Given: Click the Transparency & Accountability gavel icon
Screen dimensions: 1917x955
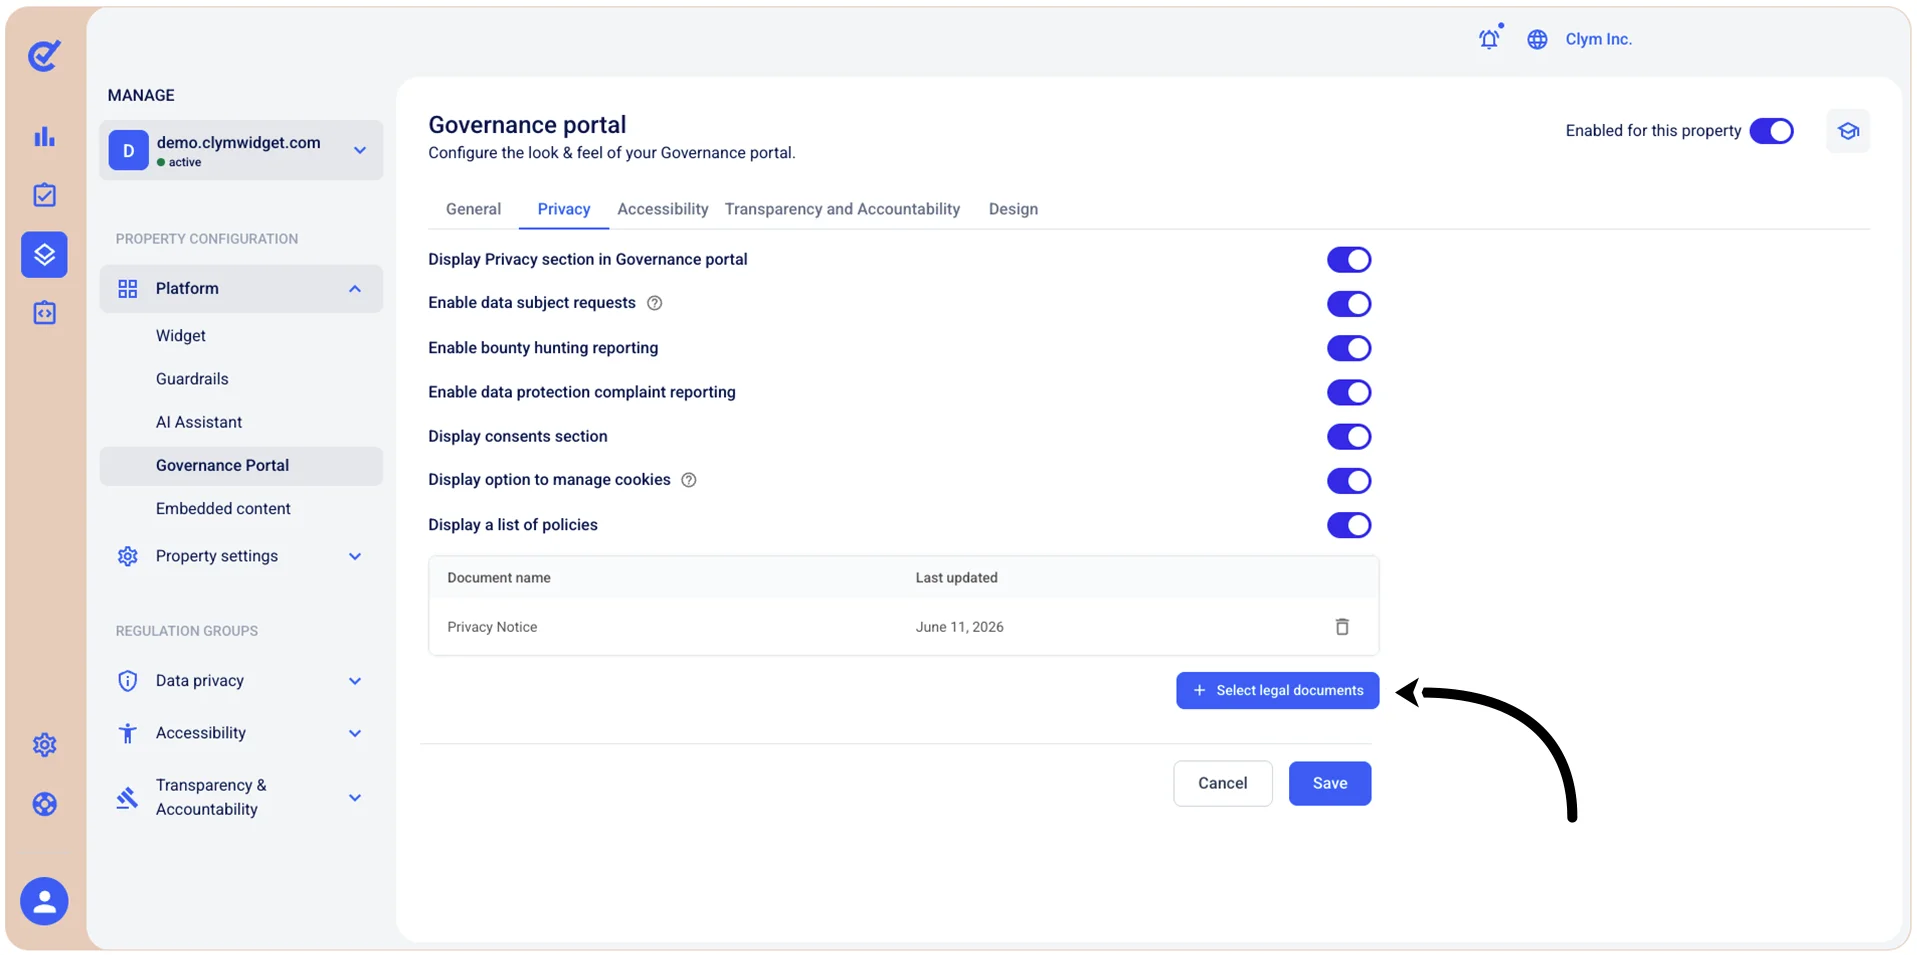Looking at the screenshot, I should (x=127, y=798).
